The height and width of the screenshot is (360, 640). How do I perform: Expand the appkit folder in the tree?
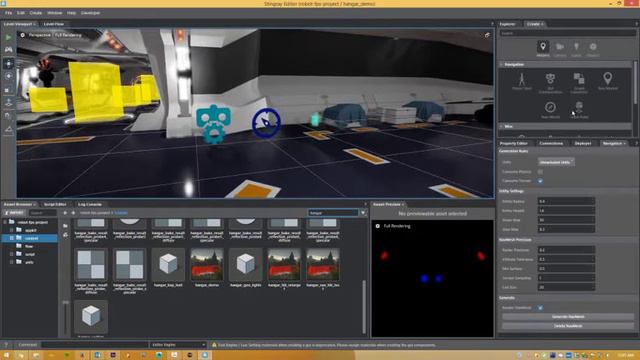(x=11, y=230)
